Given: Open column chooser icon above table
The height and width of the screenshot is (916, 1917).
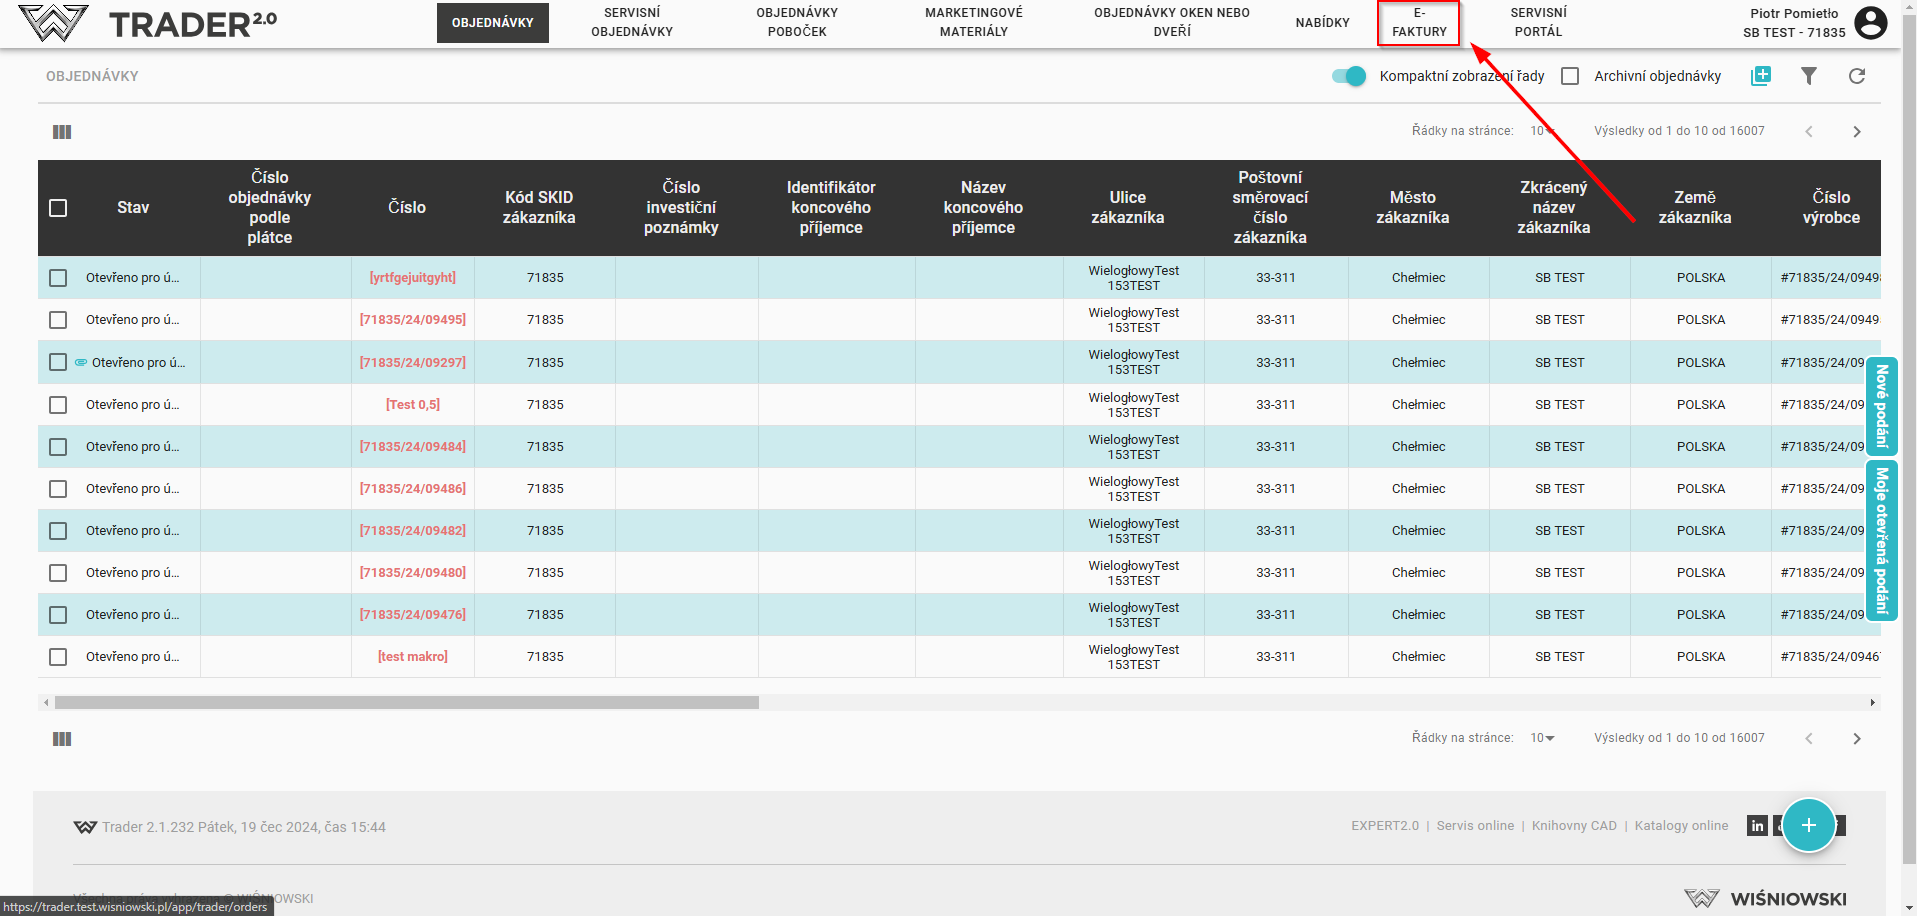Looking at the screenshot, I should pyautogui.click(x=62, y=132).
